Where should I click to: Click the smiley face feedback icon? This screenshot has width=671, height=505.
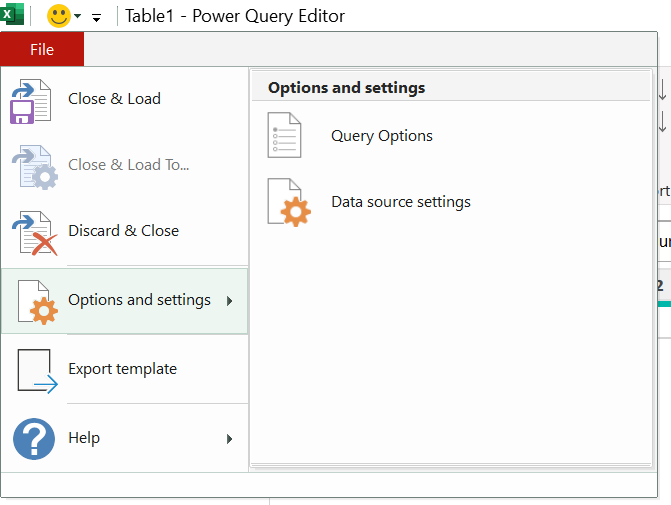point(59,16)
